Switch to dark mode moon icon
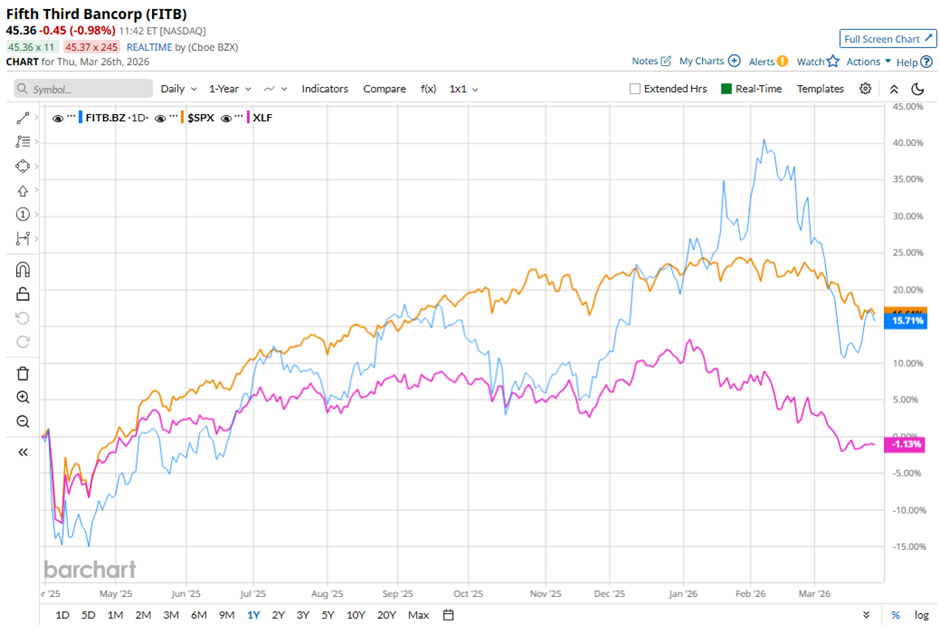940x625 pixels. point(917,88)
